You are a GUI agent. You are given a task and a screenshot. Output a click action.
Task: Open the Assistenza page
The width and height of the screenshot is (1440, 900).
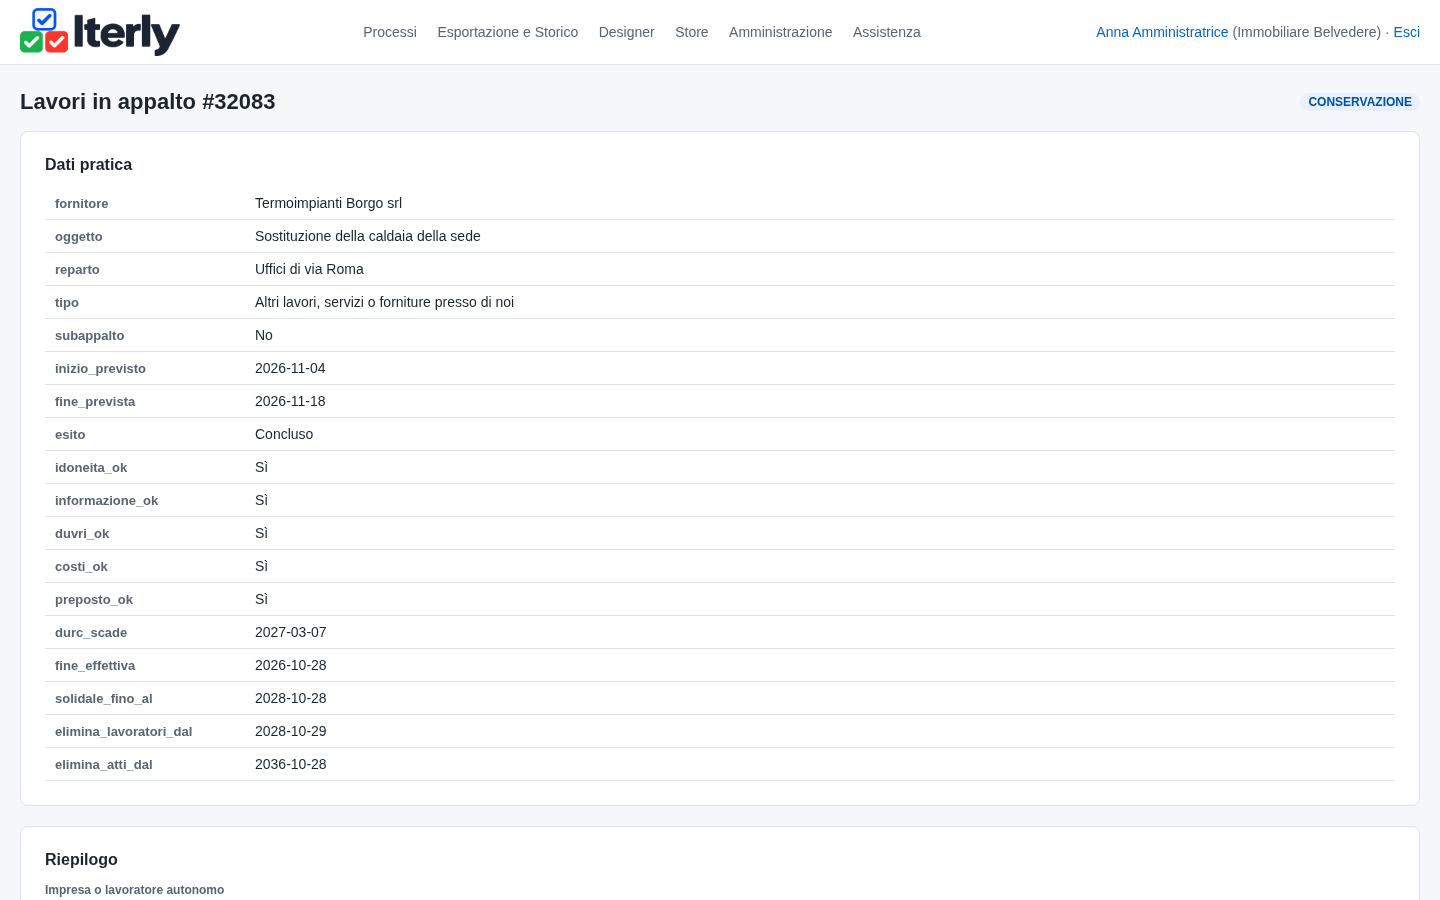[887, 32]
